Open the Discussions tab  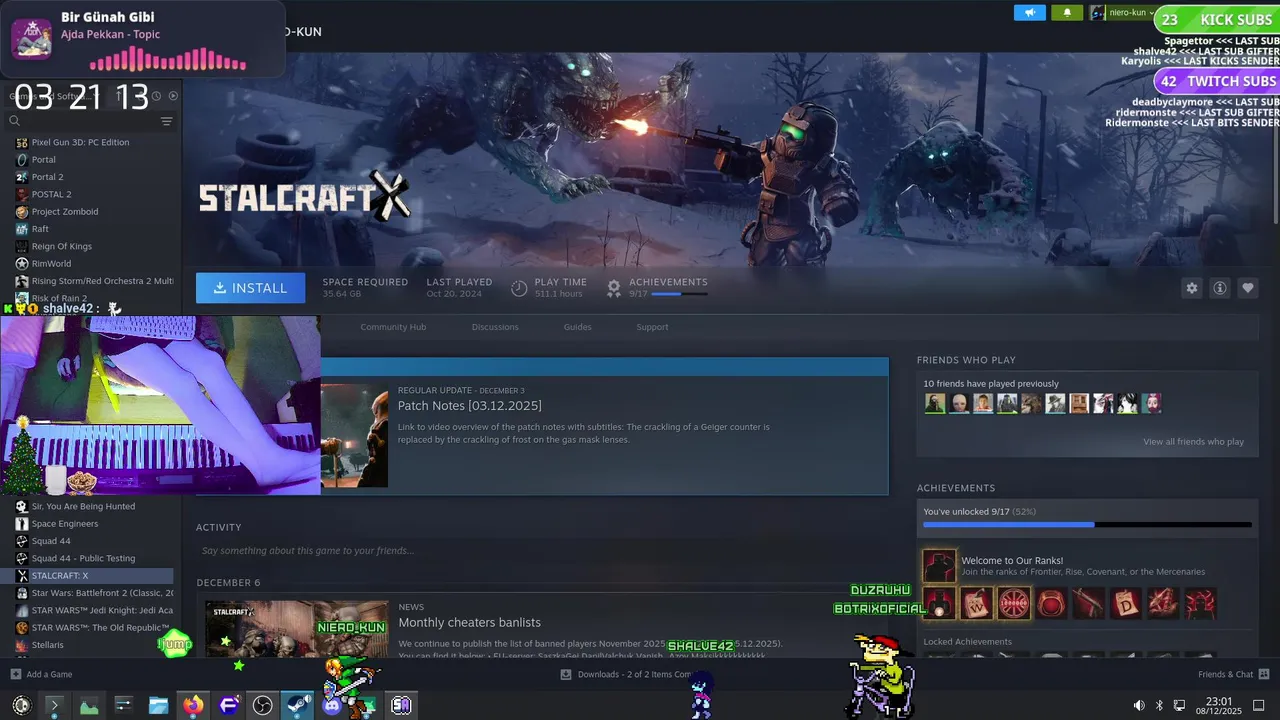click(x=495, y=327)
